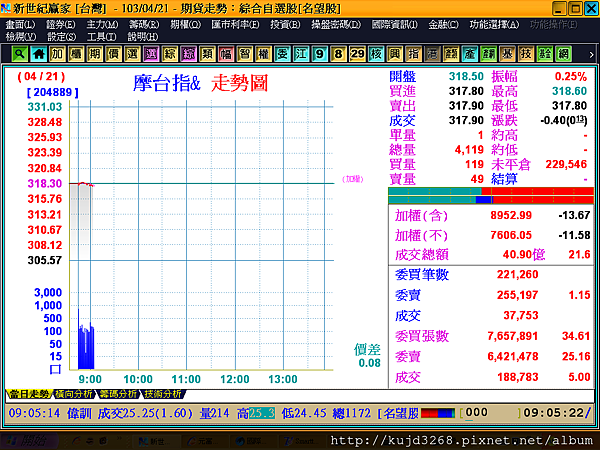Click the green magnifier search icon
Screen dimensions: 600x450
point(20,54)
